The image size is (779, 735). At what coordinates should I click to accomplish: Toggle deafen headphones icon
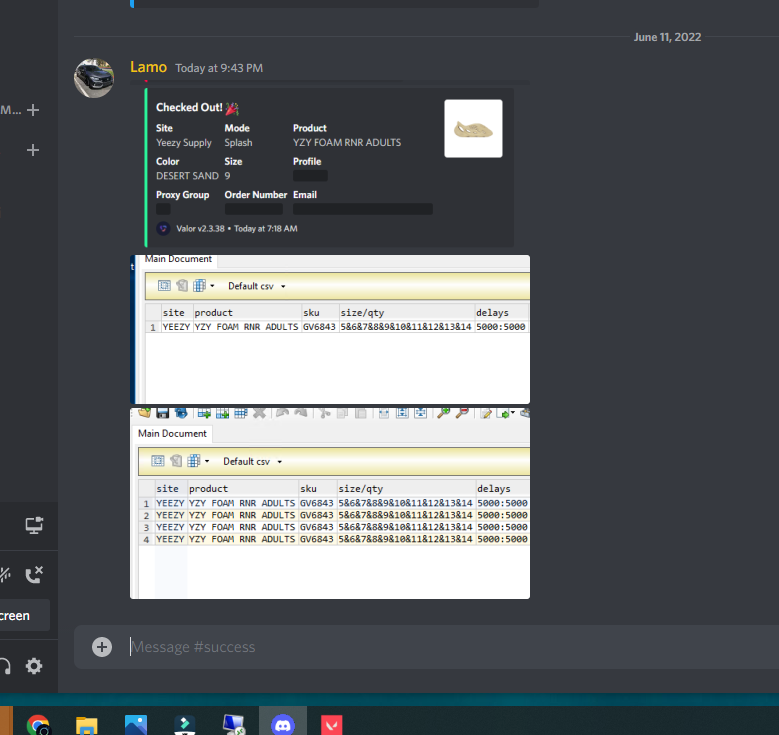pyautogui.click(x=5, y=666)
